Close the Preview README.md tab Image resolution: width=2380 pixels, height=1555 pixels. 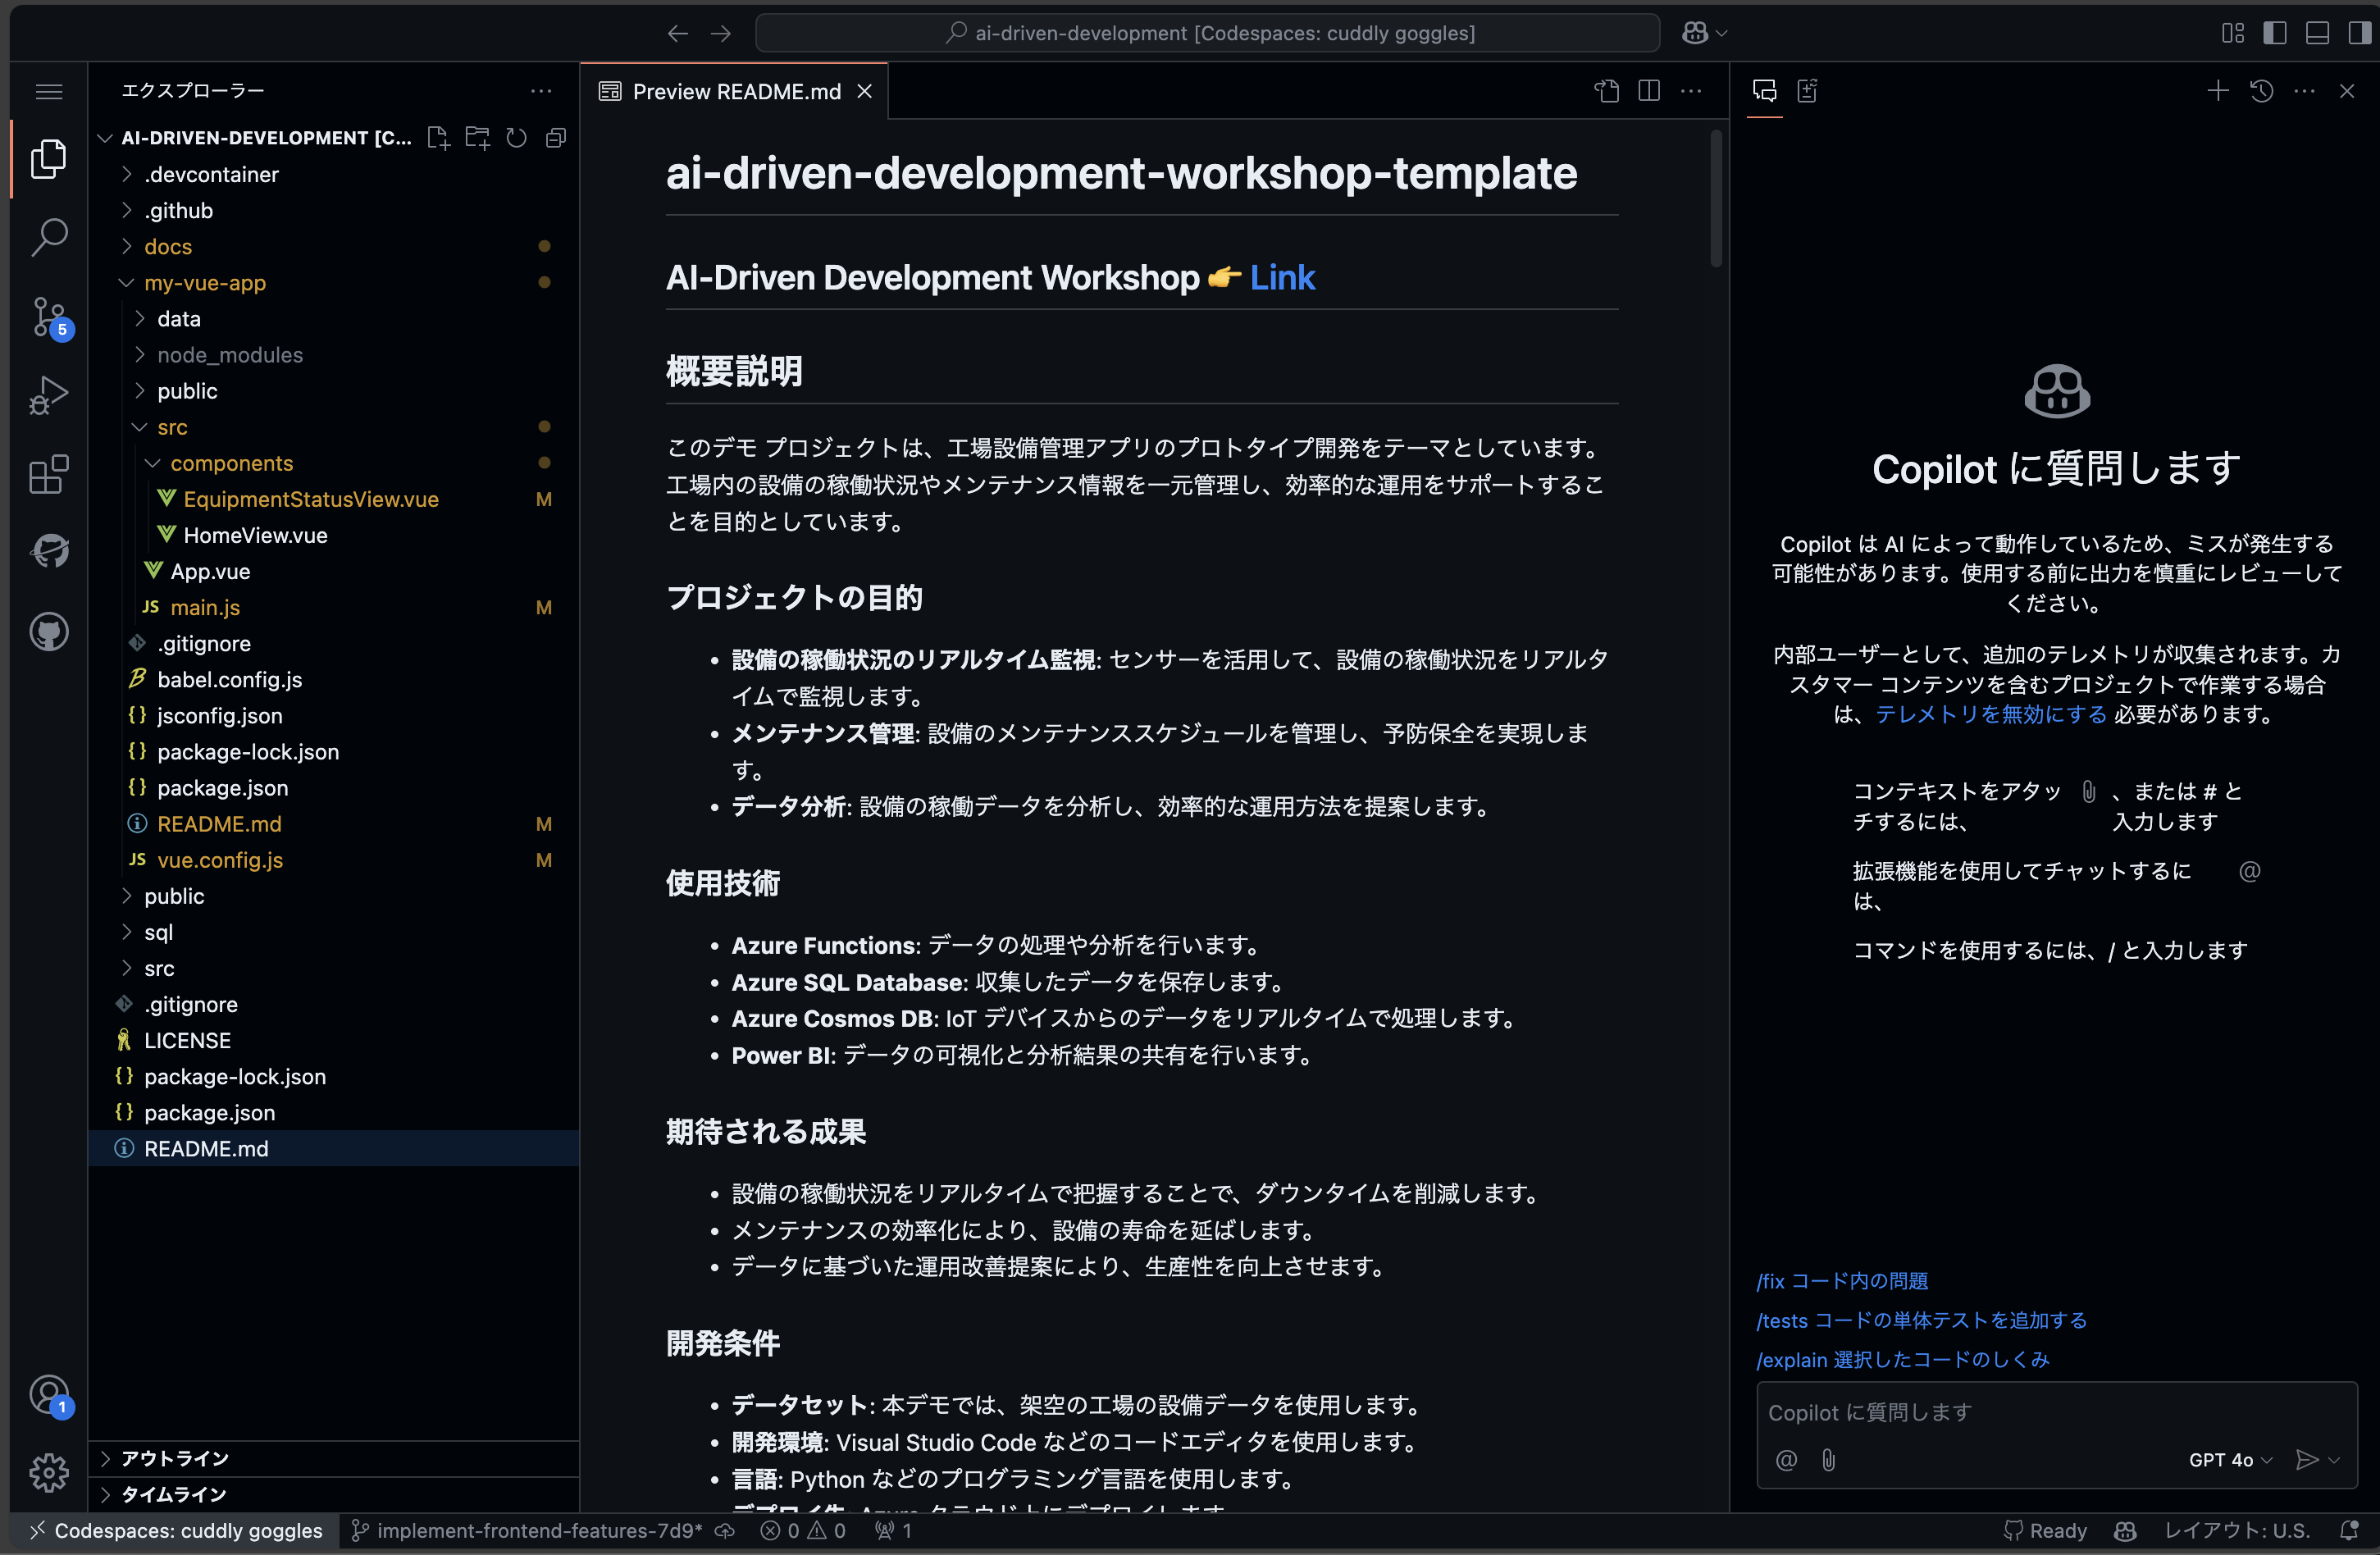865,91
